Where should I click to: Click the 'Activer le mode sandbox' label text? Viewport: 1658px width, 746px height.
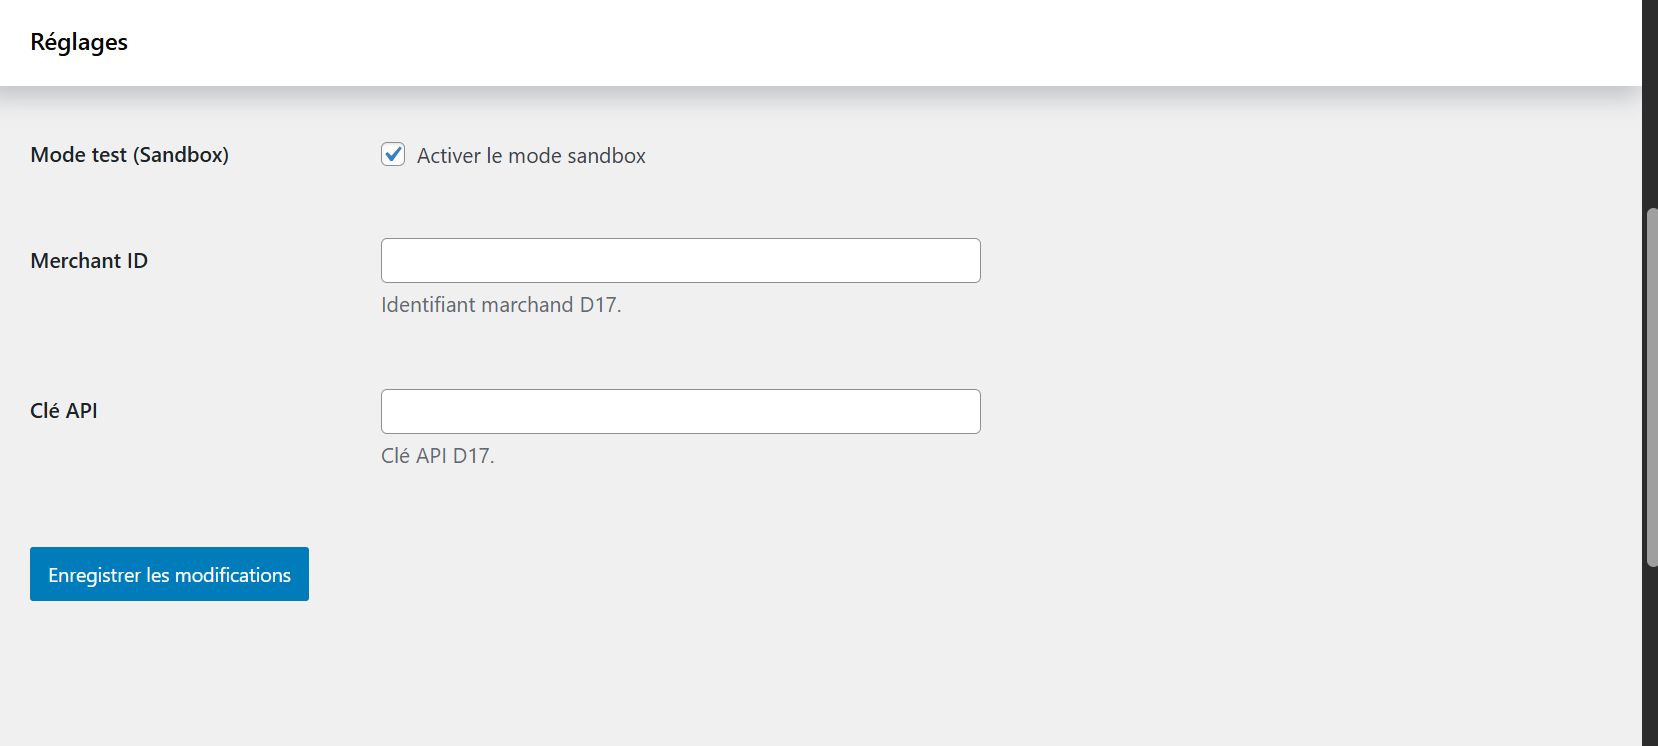(530, 156)
